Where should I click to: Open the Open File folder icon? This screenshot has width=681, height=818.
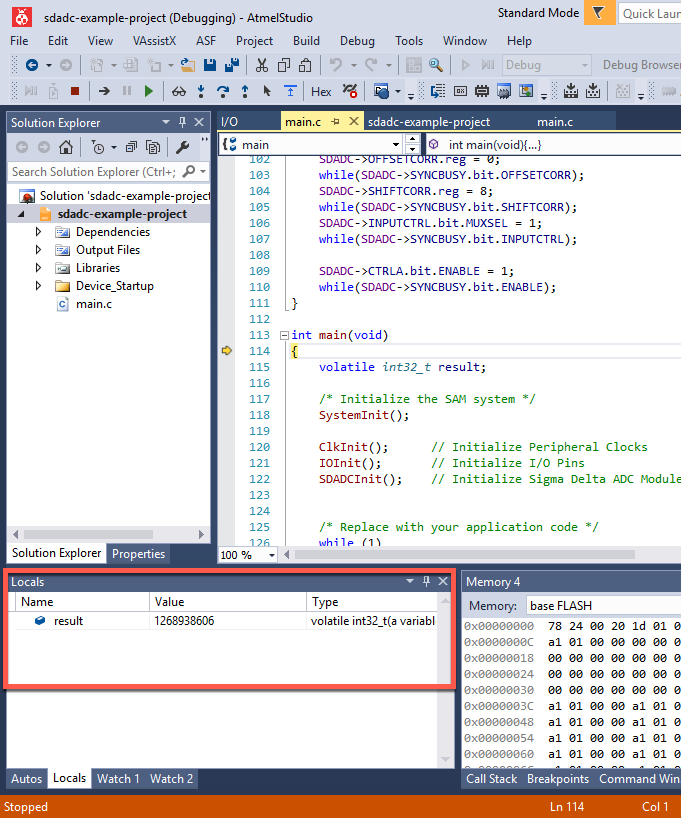tap(187, 65)
